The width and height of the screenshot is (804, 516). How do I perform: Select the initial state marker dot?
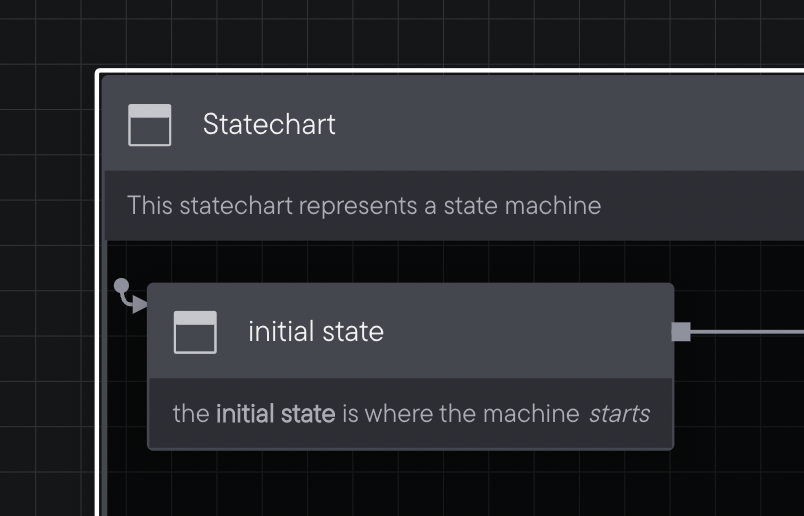121,286
